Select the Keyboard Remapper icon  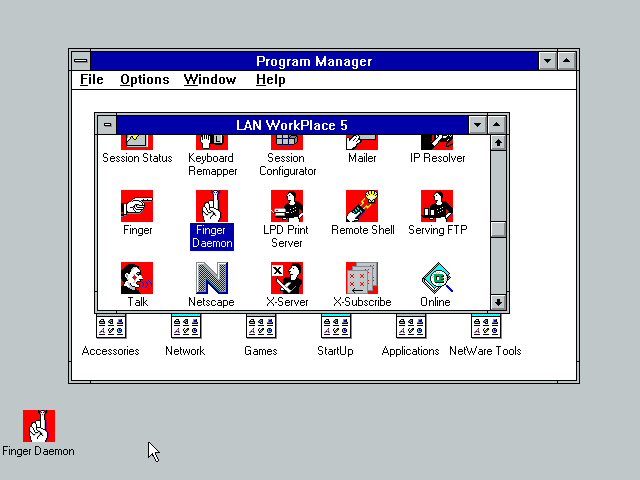pyautogui.click(x=212, y=142)
